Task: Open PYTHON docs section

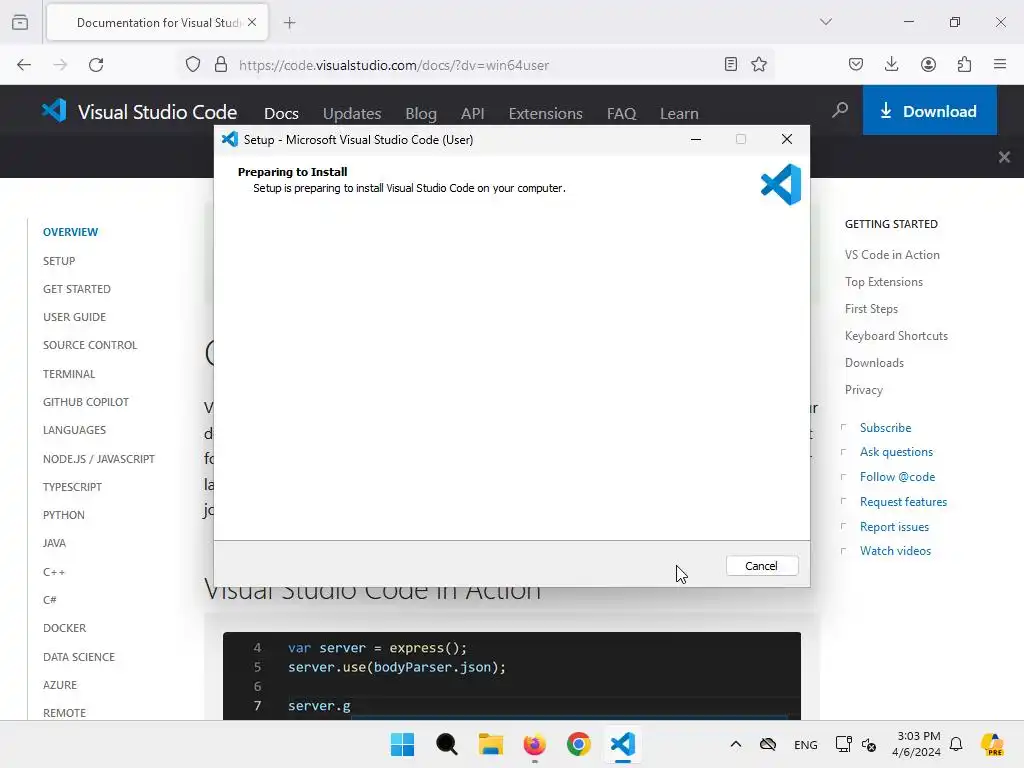Action: (x=64, y=515)
